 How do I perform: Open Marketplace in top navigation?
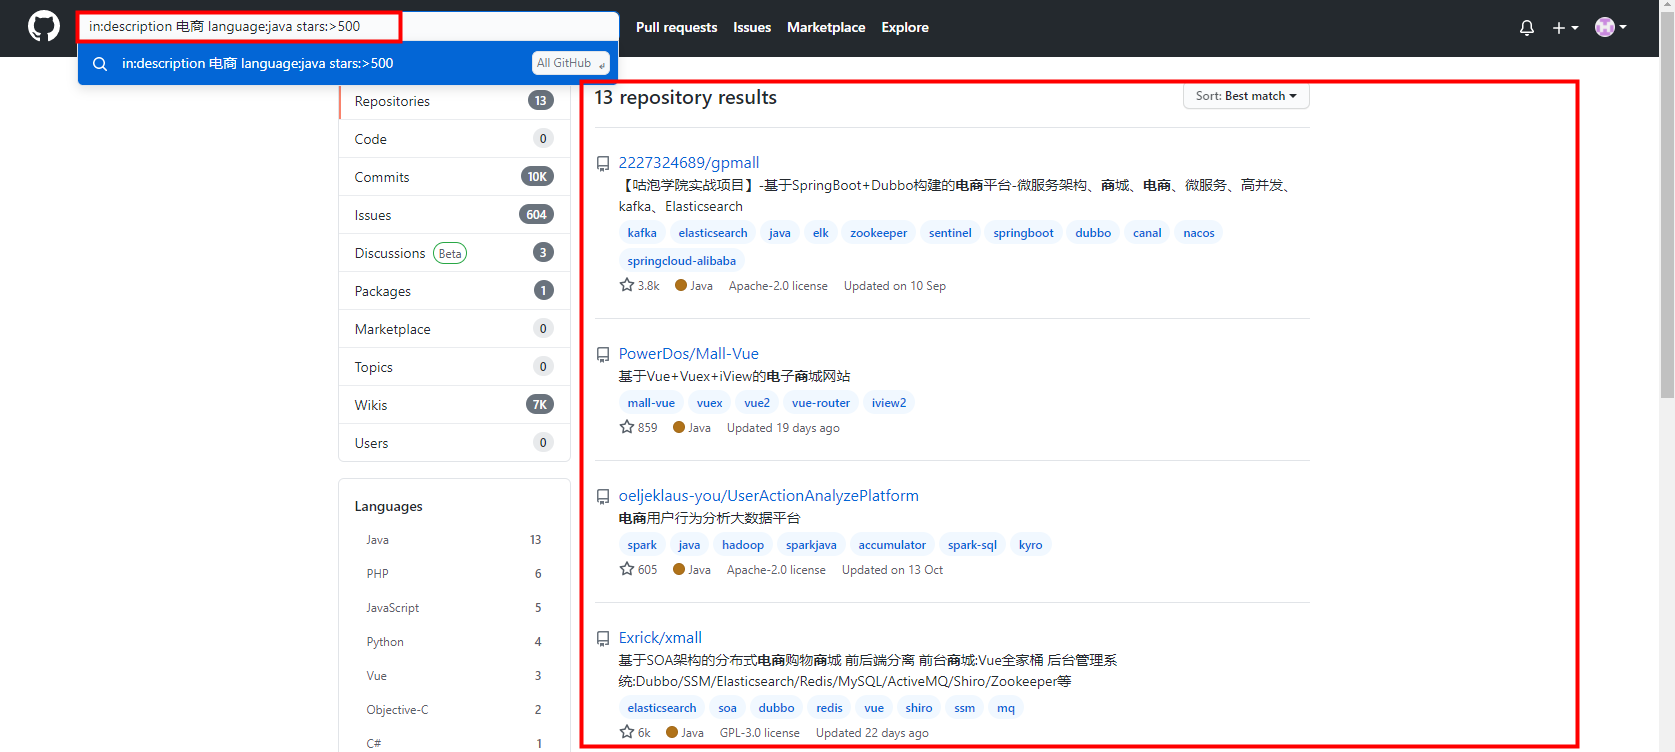826,28
